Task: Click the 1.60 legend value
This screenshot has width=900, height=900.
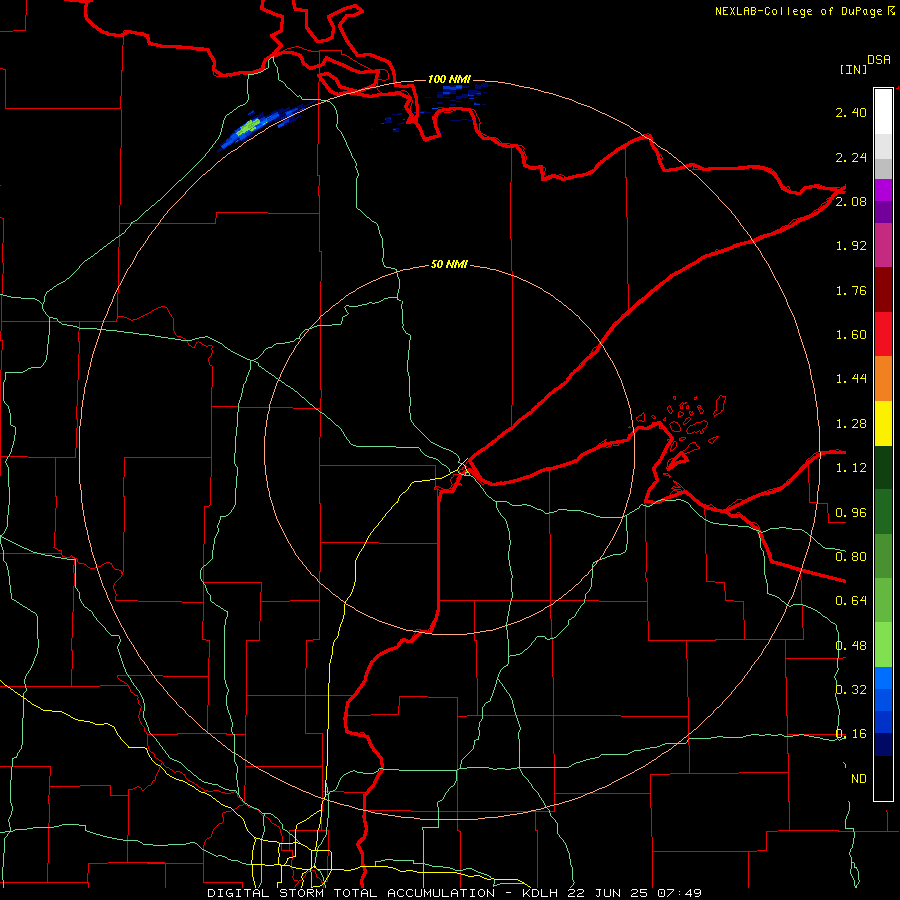Action: 851,335
